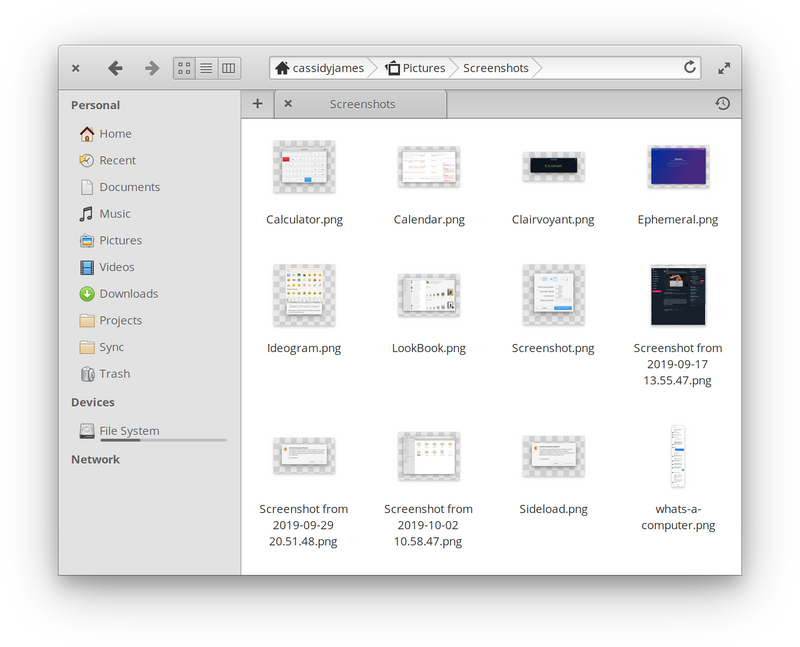Open Videos in the sidebar
Screen dimensions: 800x647
coord(148,267)
